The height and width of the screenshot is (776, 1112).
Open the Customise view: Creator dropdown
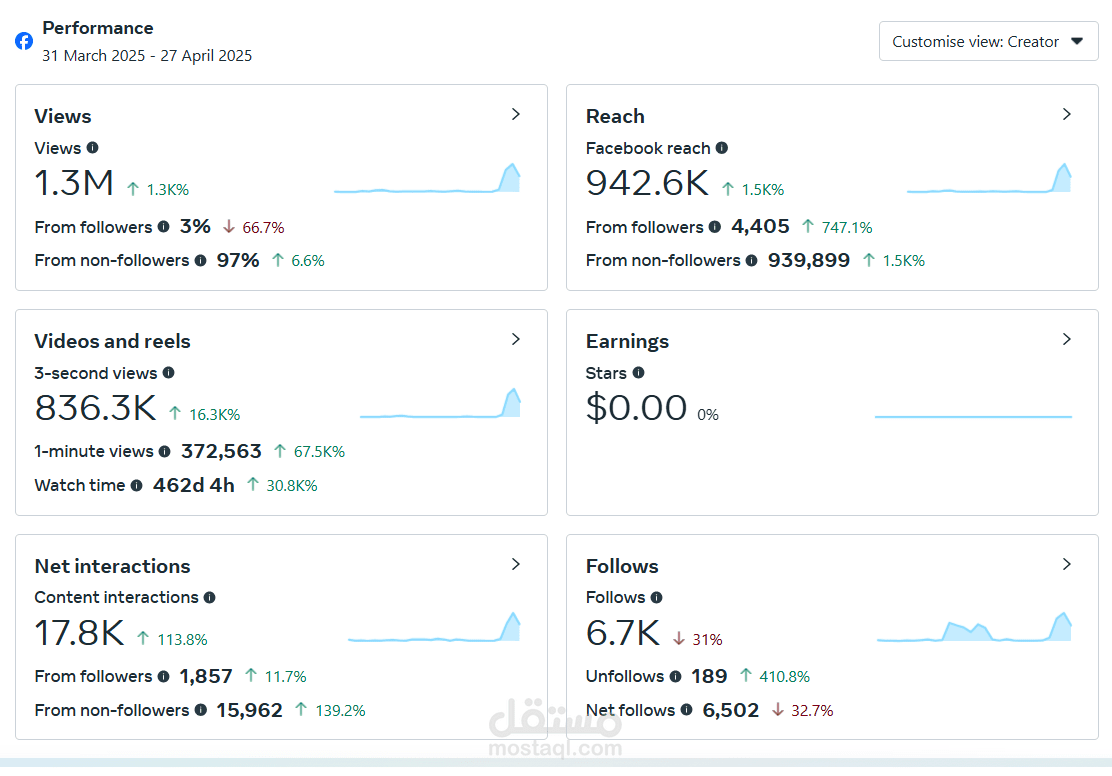tap(988, 41)
